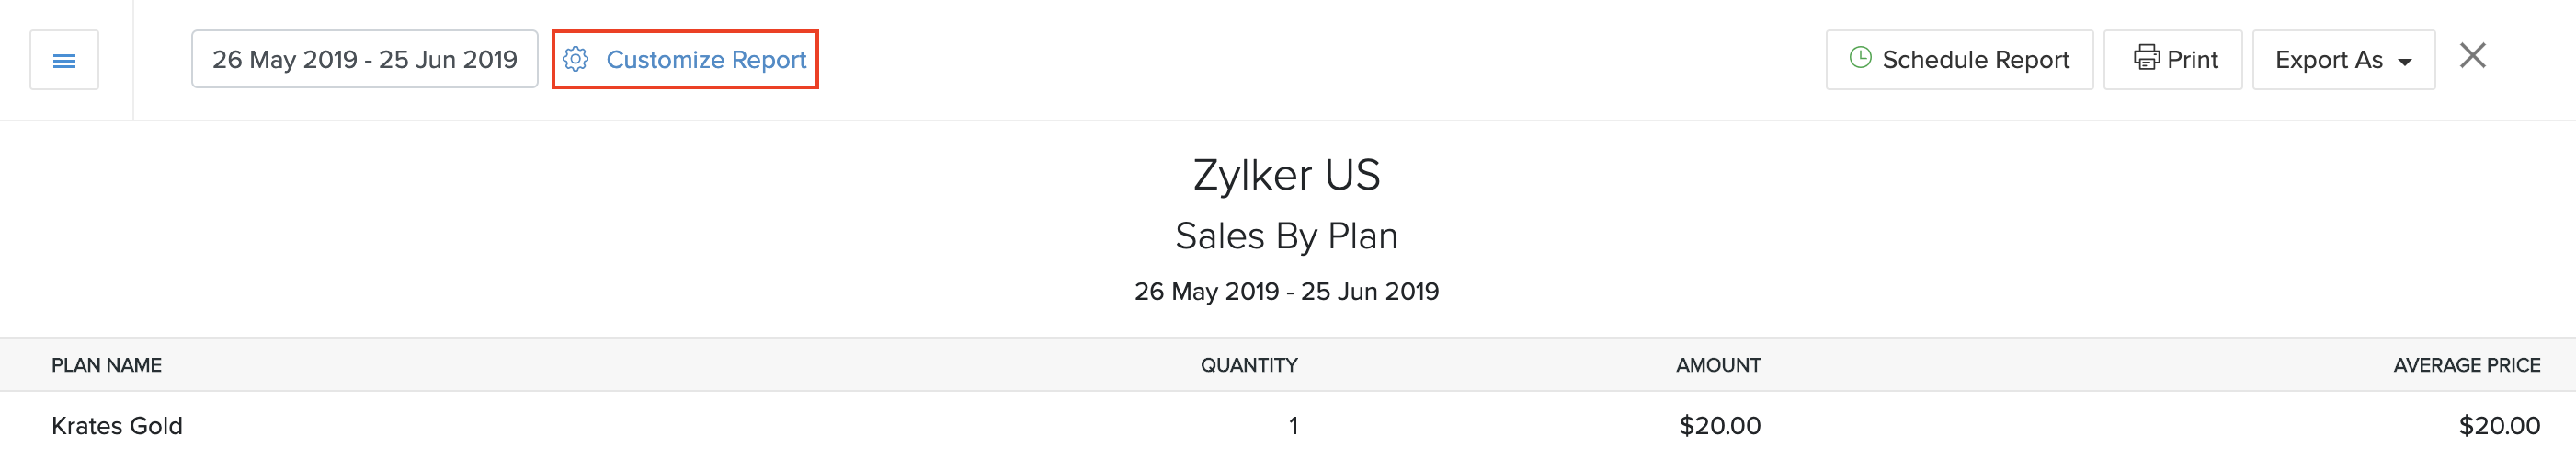Open the Krates Gold plan row
The width and height of the screenshot is (2576, 460).
click(x=117, y=426)
